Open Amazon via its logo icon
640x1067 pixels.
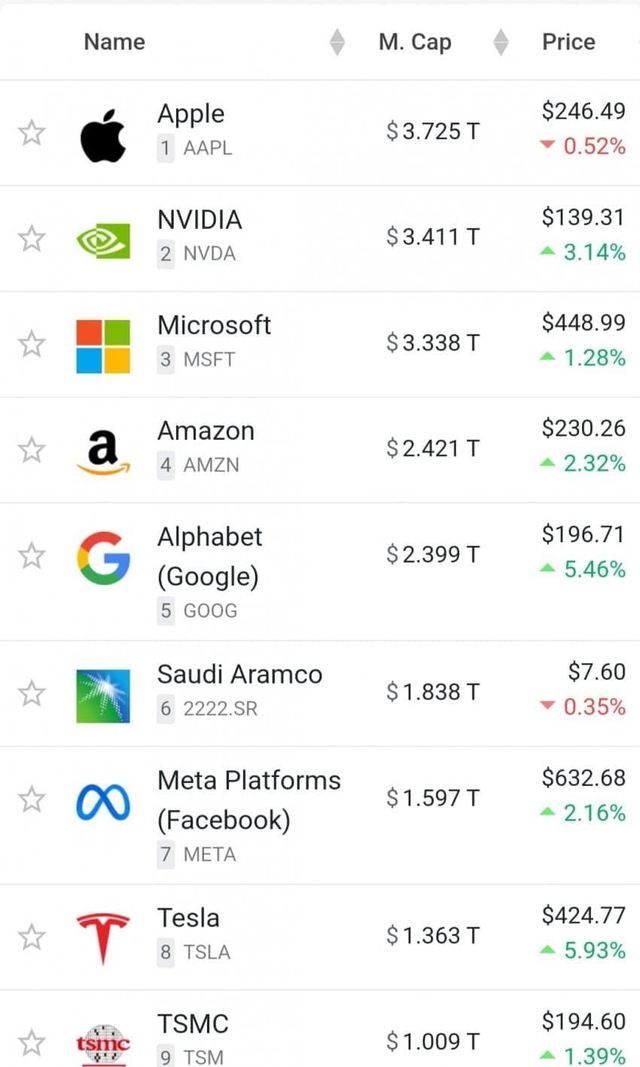point(103,449)
